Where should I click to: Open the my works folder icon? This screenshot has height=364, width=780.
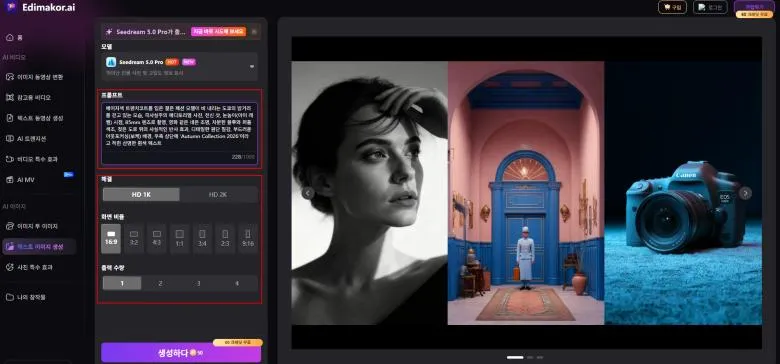click(9, 297)
